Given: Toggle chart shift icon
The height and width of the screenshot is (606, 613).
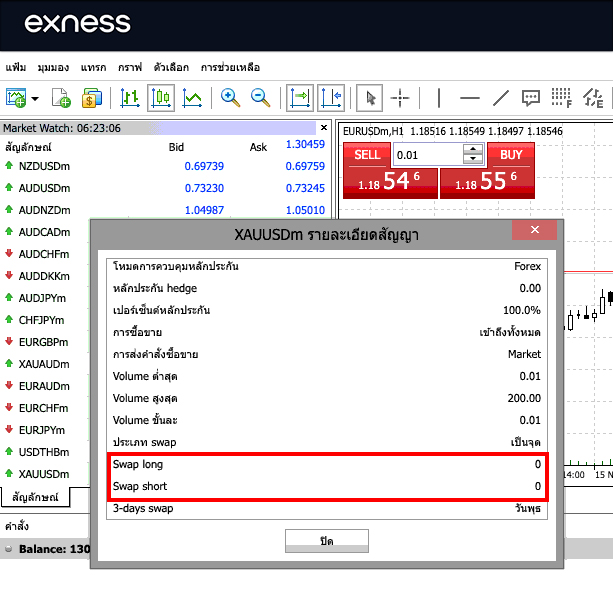Looking at the screenshot, I should [x=331, y=98].
